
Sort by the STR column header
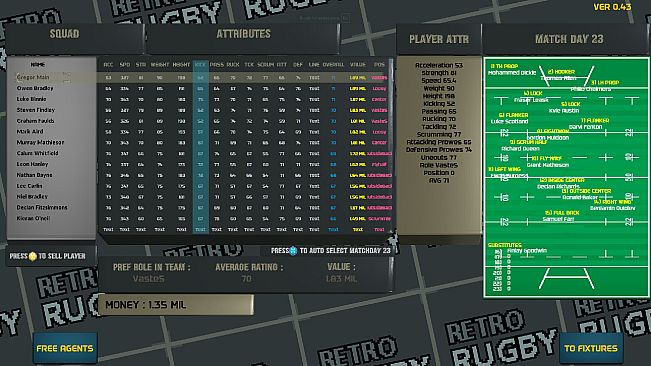[141, 65]
